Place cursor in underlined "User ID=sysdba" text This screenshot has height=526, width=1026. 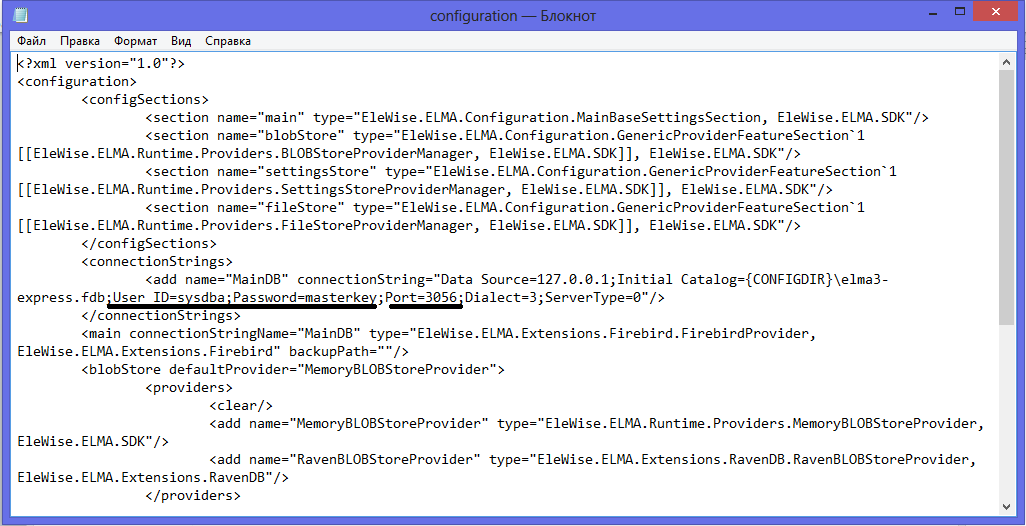click(169, 298)
